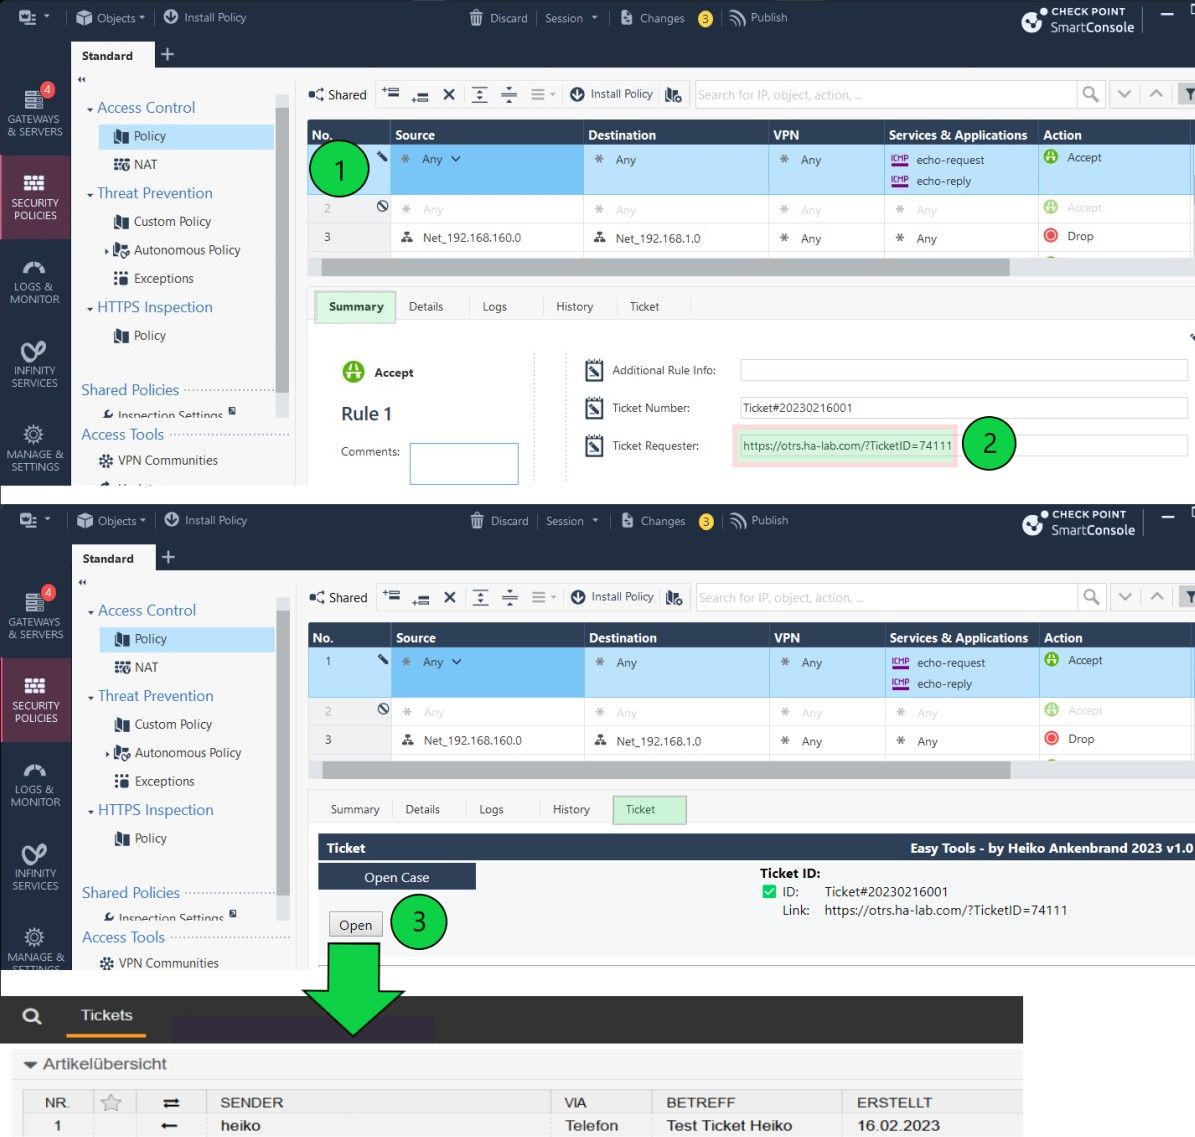This screenshot has height=1137, width=1195.
Task: Toggle the star in the article table header
Action: click(x=111, y=1102)
